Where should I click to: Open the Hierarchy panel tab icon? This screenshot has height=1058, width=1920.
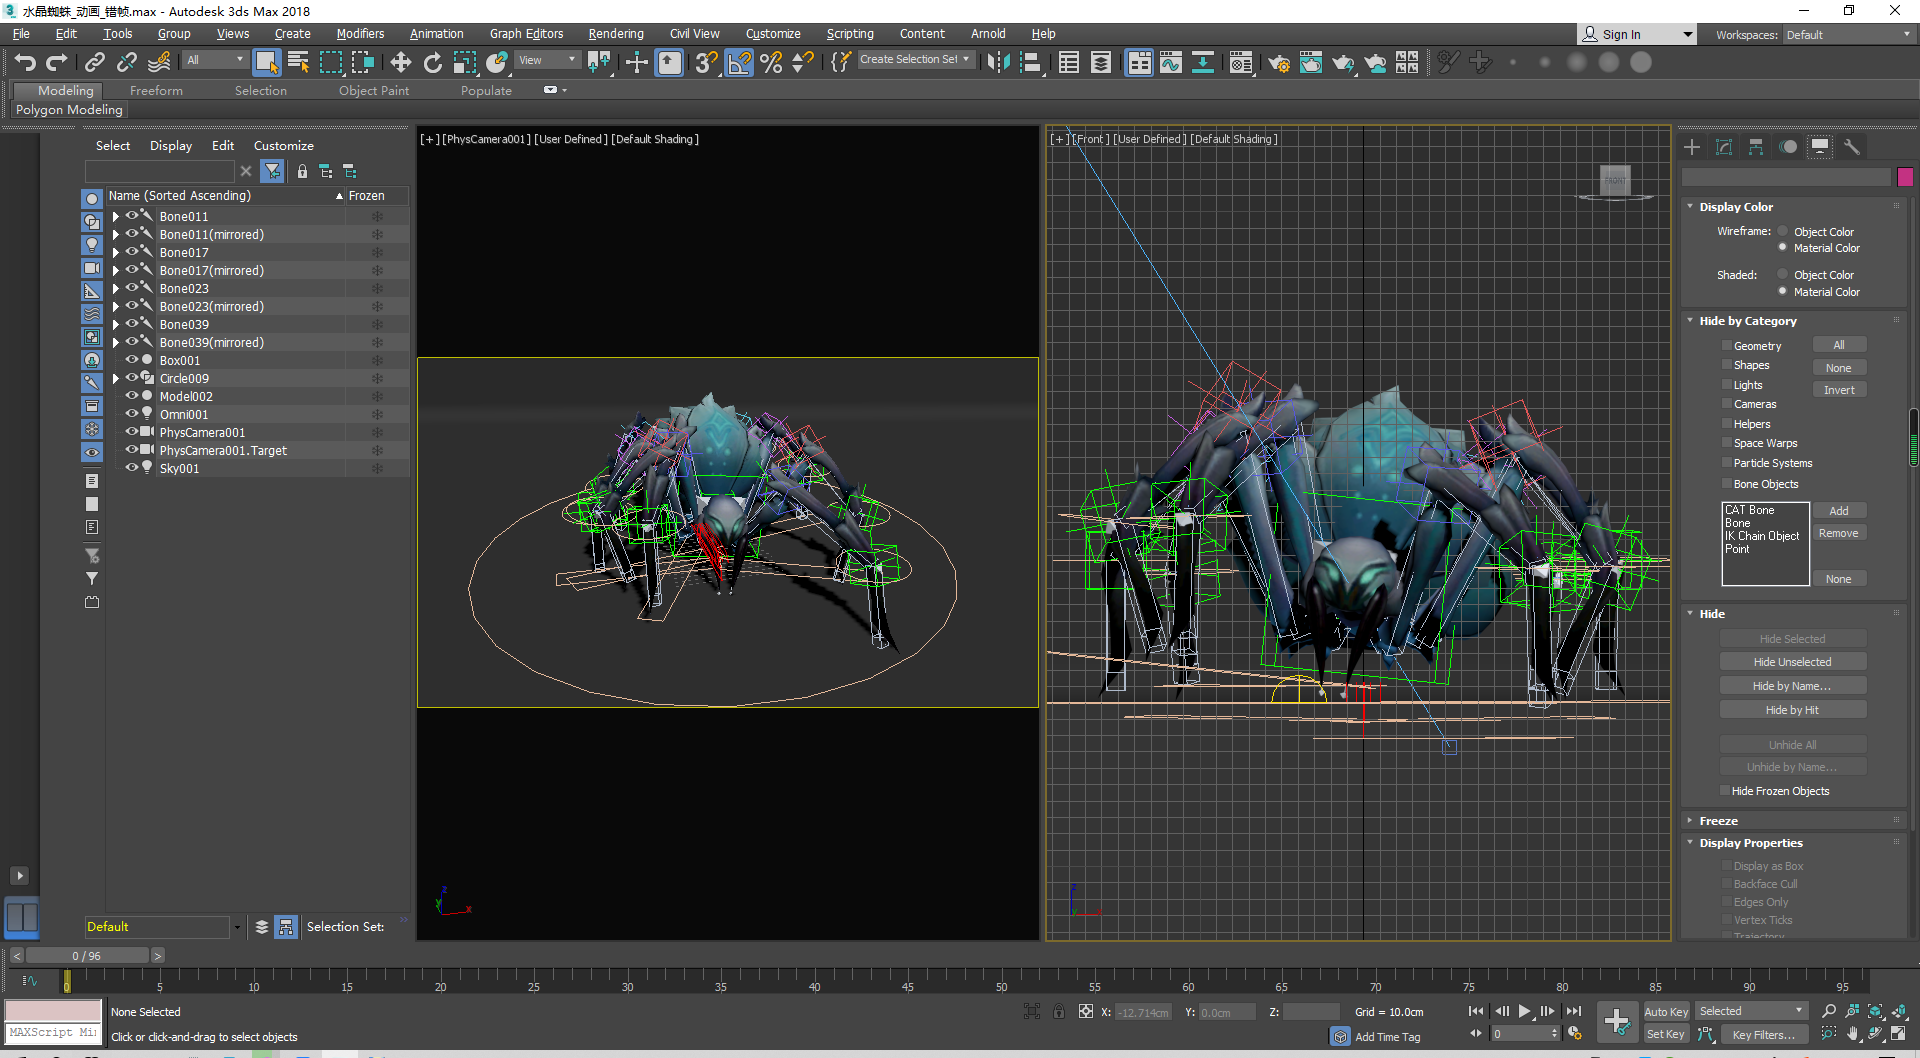(x=1756, y=147)
